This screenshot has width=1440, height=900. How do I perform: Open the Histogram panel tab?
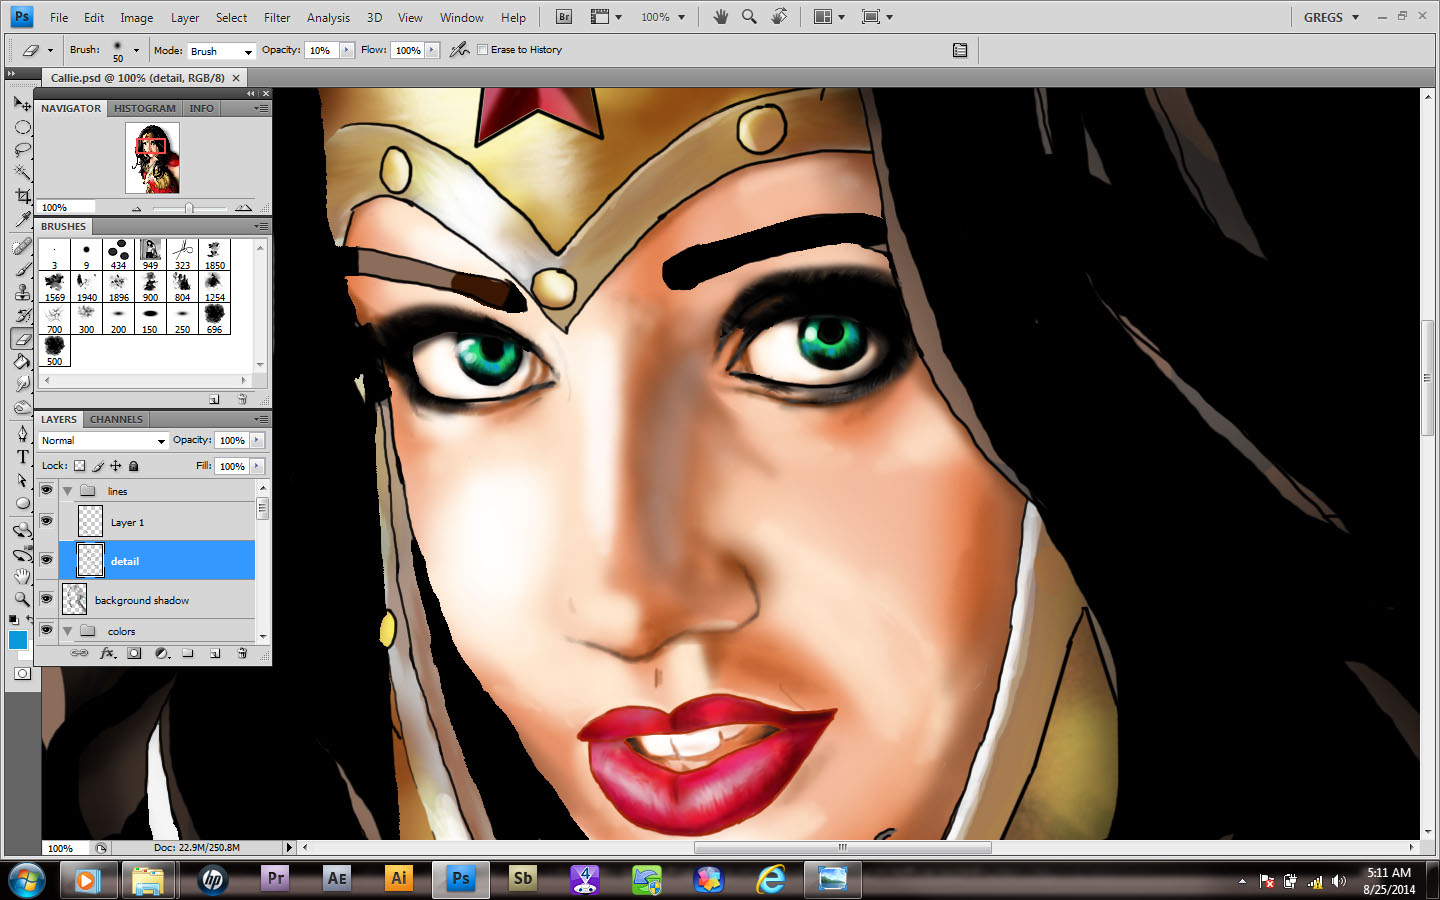click(144, 108)
